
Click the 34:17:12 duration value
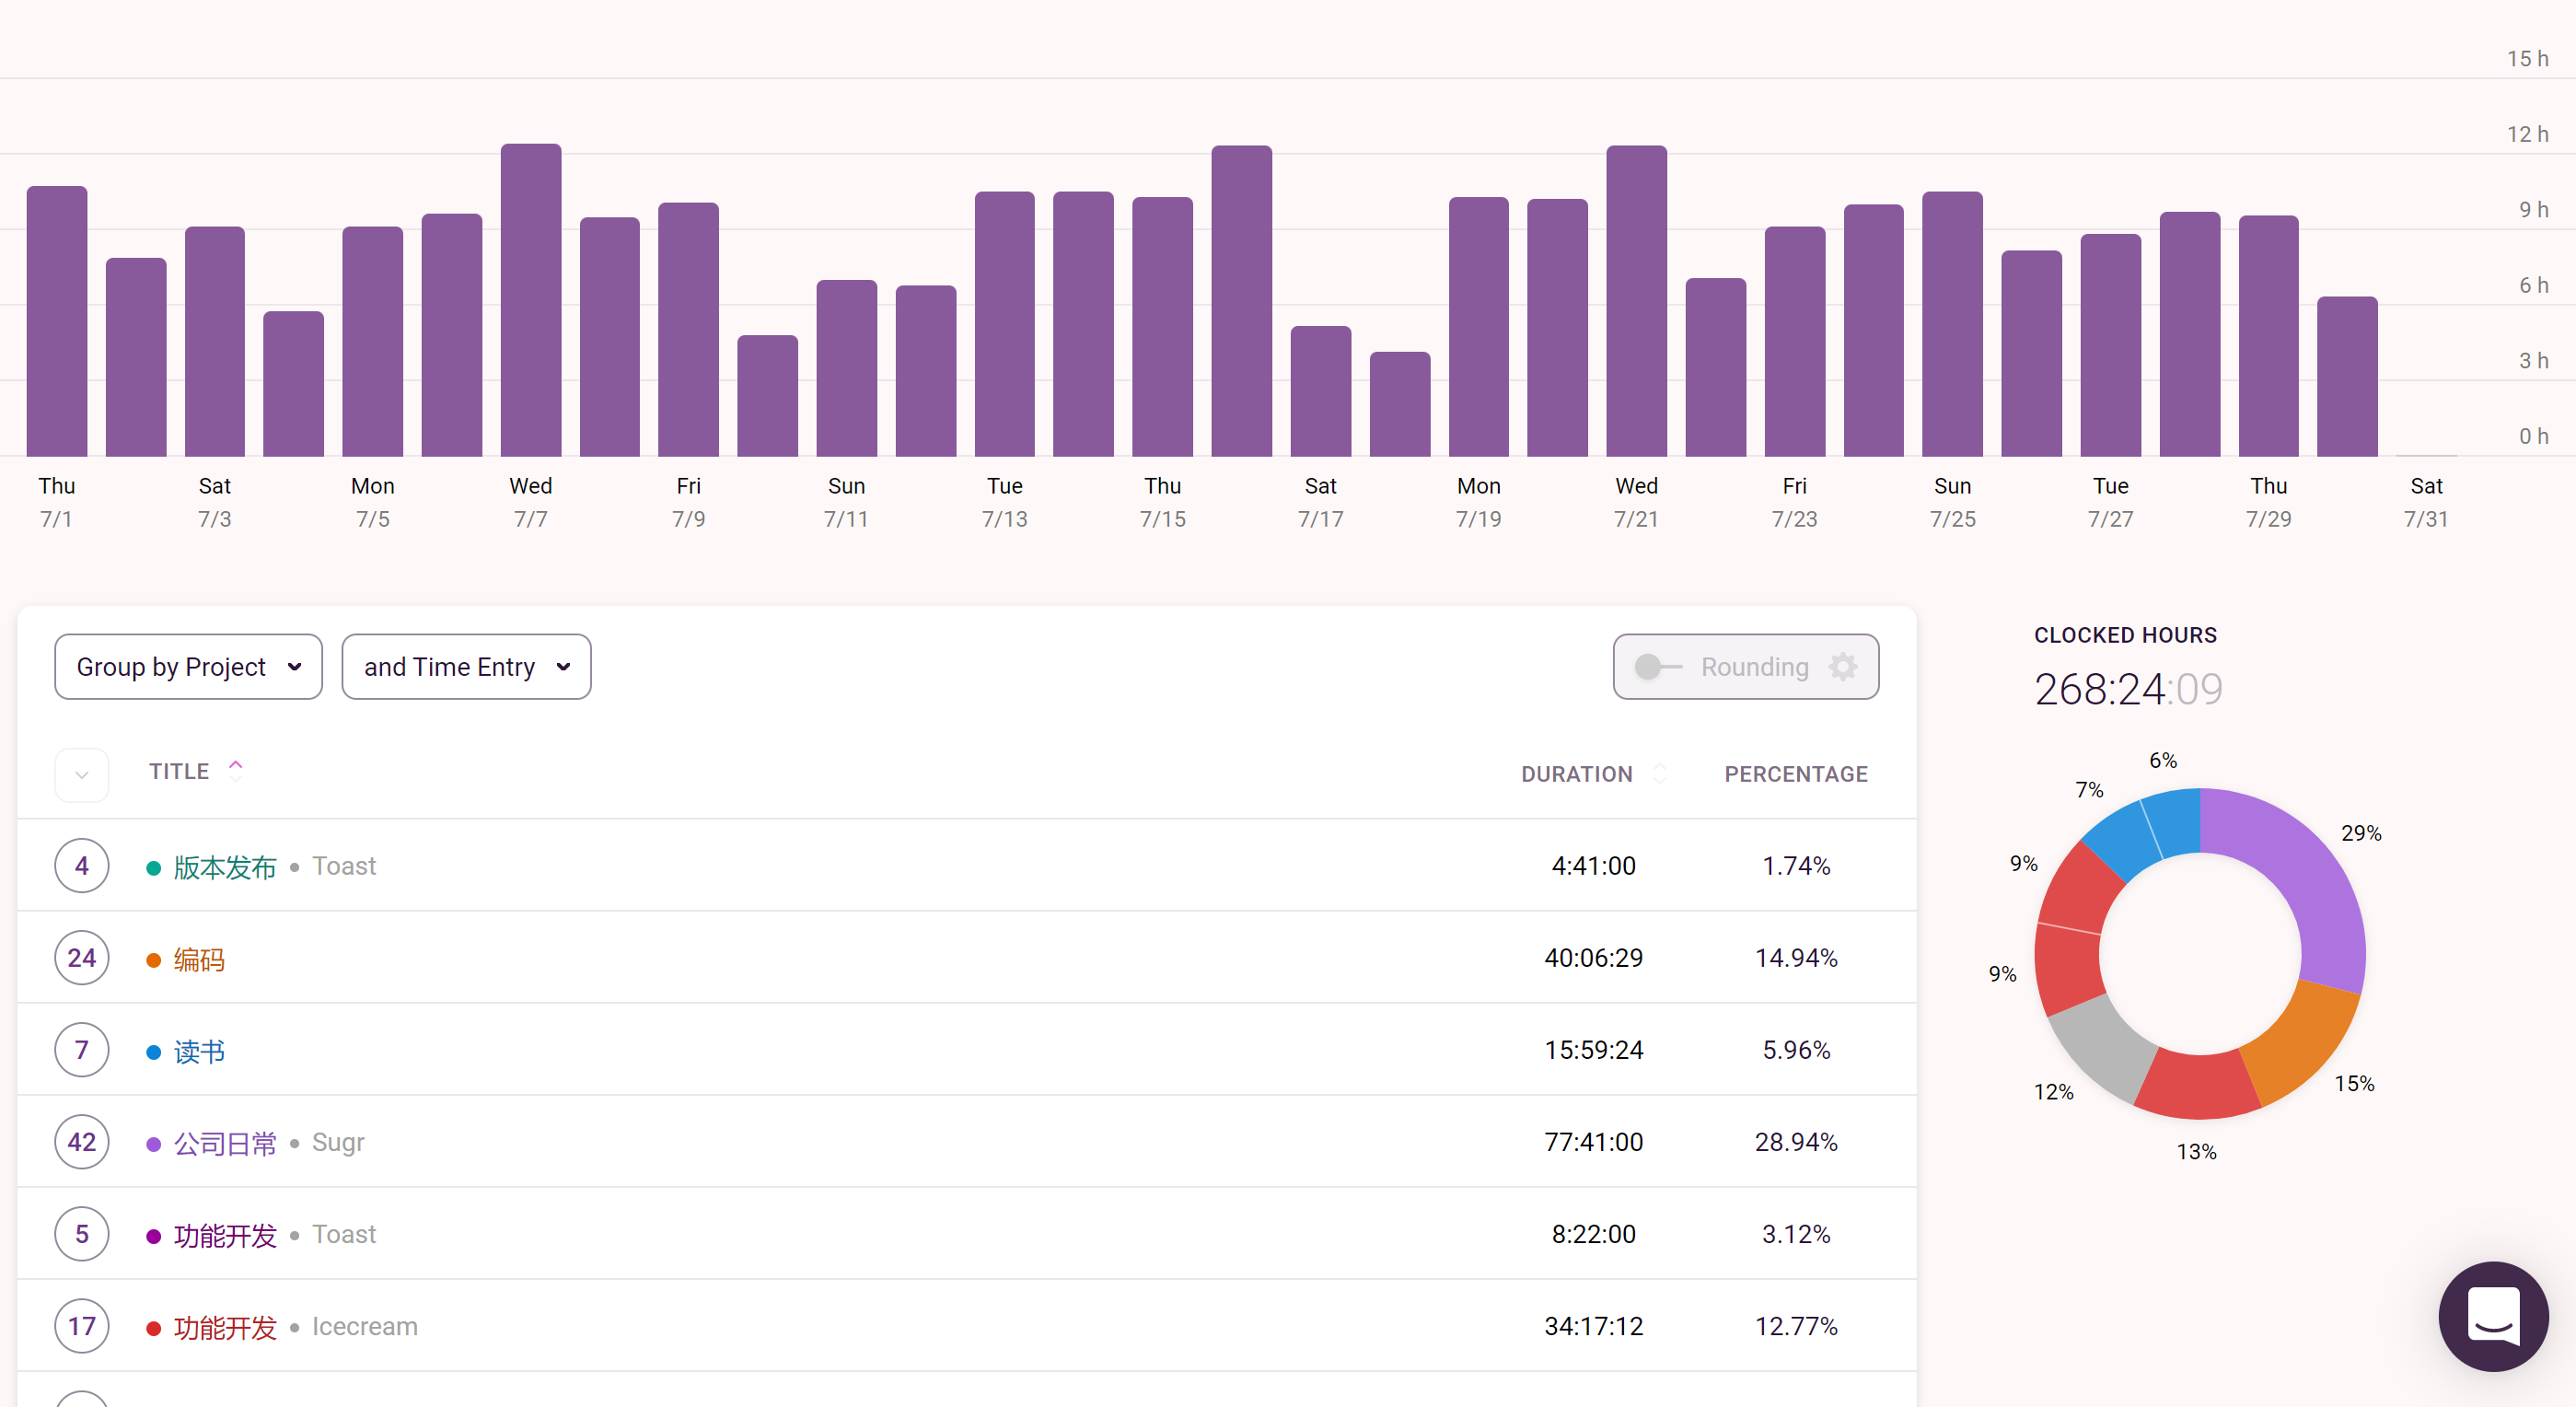click(1593, 1326)
